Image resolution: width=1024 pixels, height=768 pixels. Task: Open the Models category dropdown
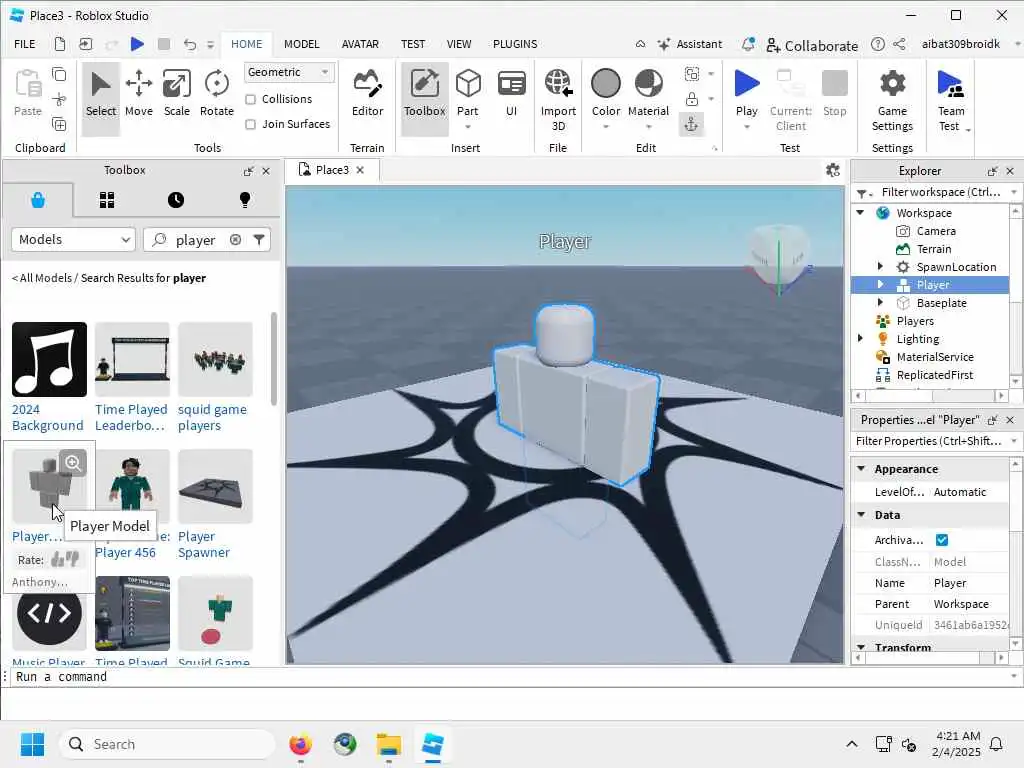tap(73, 240)
